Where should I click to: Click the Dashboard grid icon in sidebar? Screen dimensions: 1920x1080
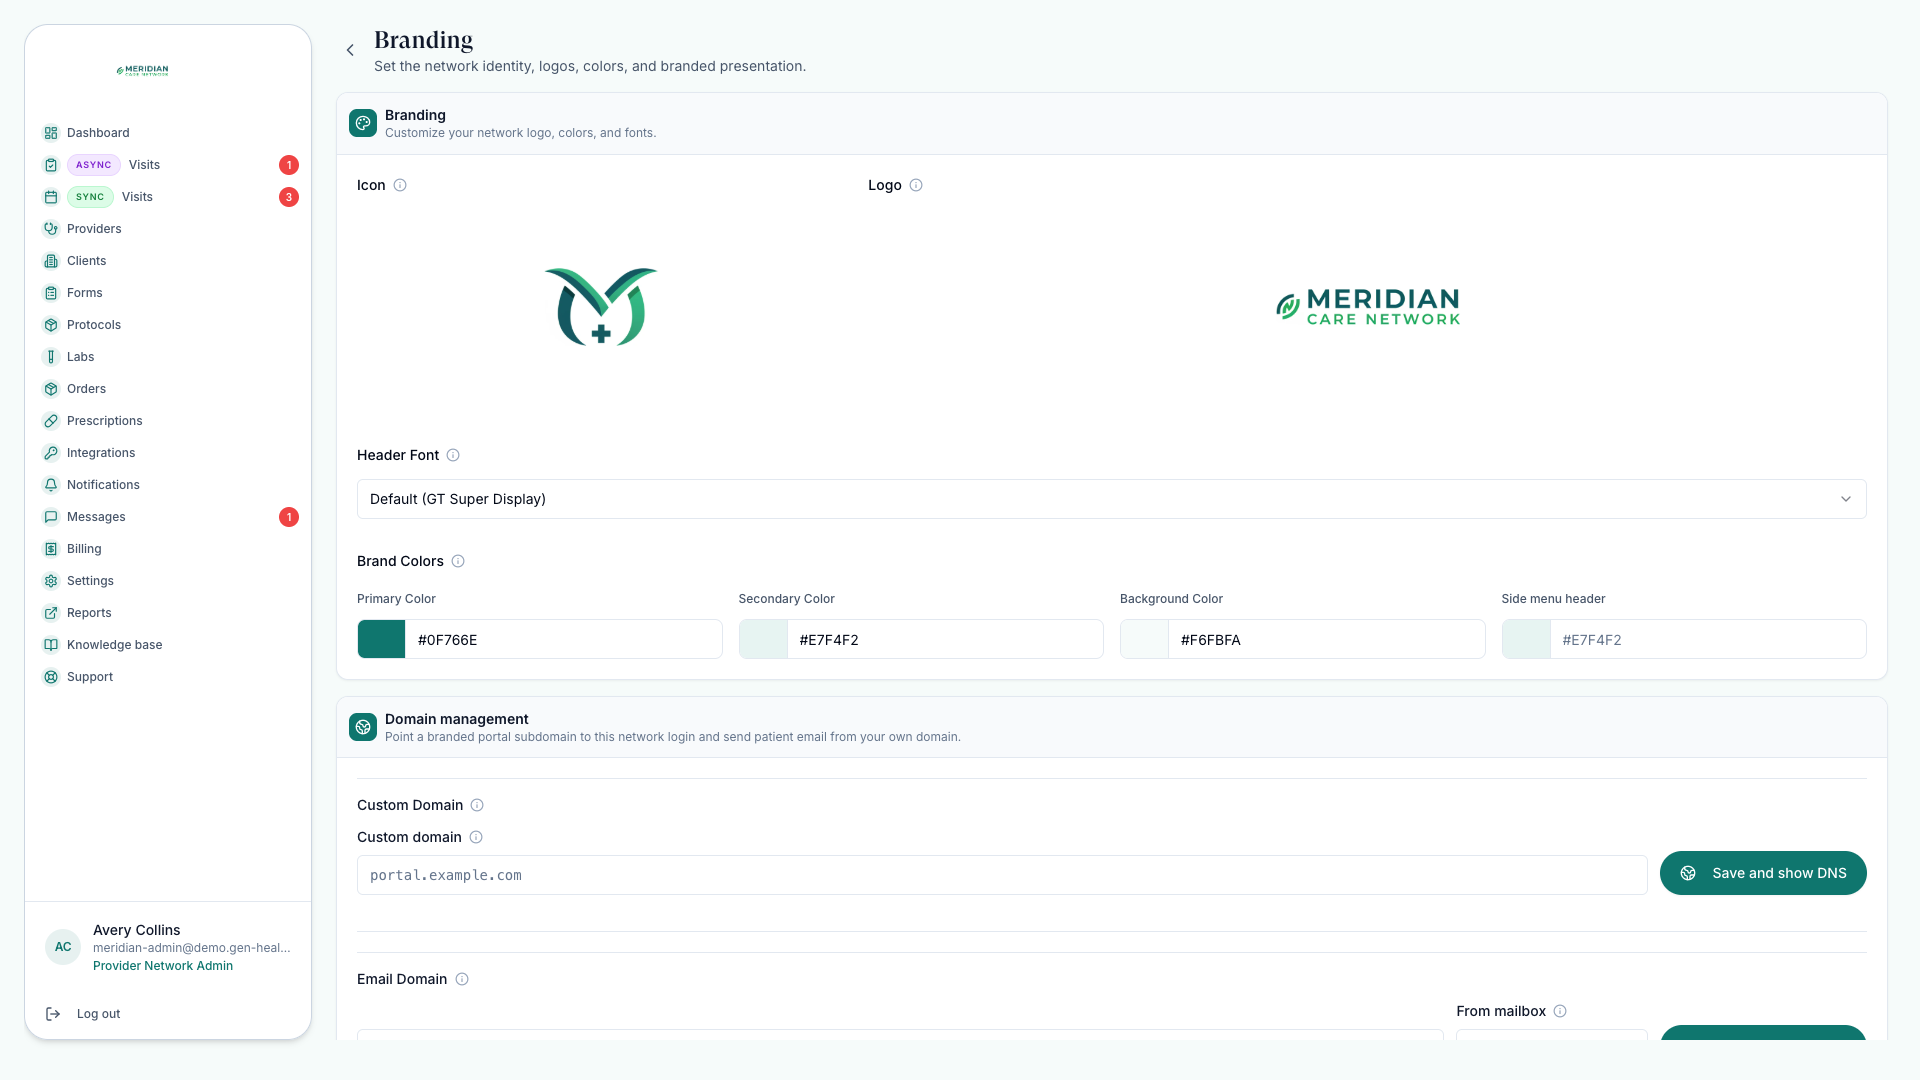[51, 133]
